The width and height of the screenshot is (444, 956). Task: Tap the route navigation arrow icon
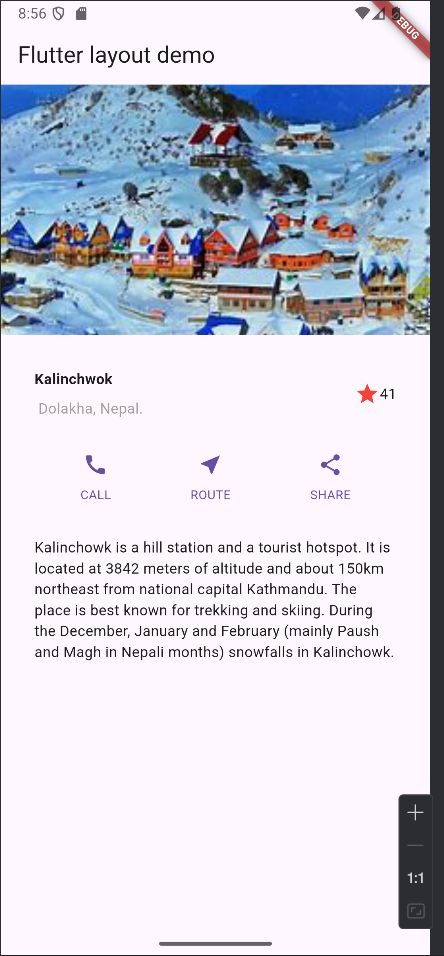click(x=210, y=465)
